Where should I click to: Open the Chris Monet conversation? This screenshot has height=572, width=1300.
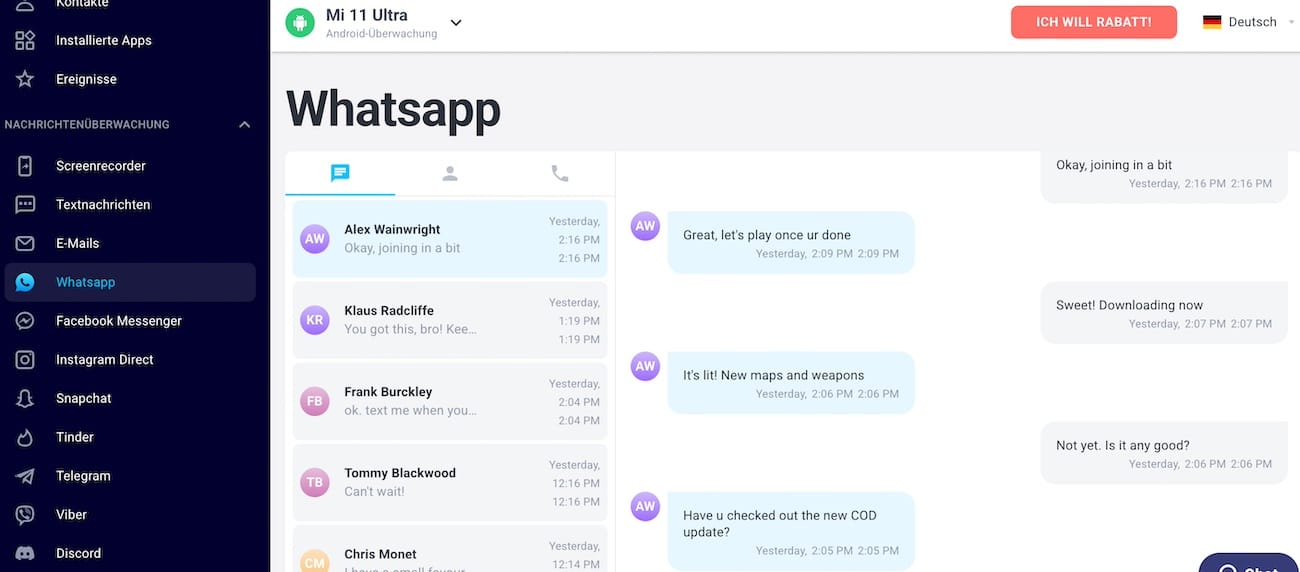pyautogui.click(x=450, y=549)
